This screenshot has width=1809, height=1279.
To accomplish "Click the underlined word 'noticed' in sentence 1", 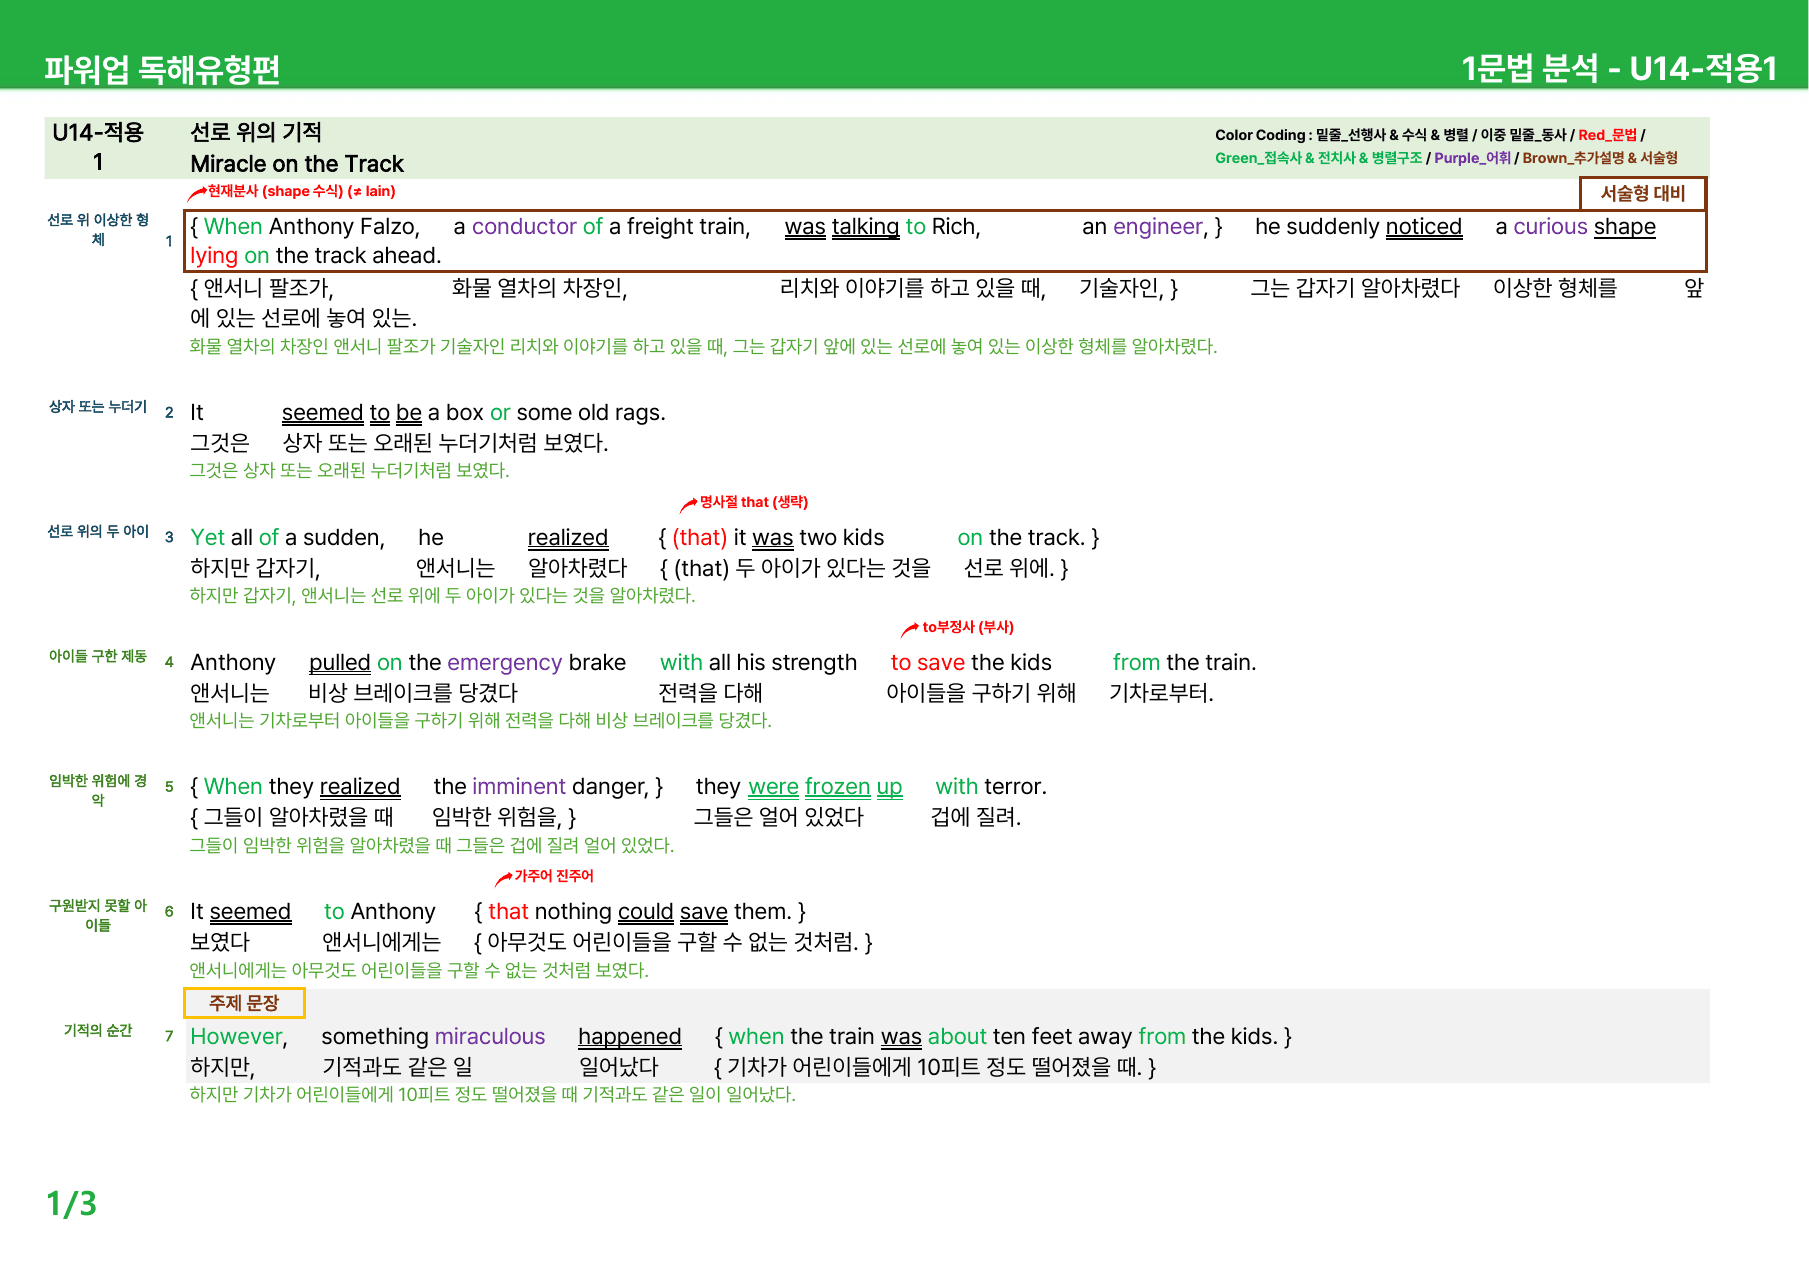I will point(1424,227).
